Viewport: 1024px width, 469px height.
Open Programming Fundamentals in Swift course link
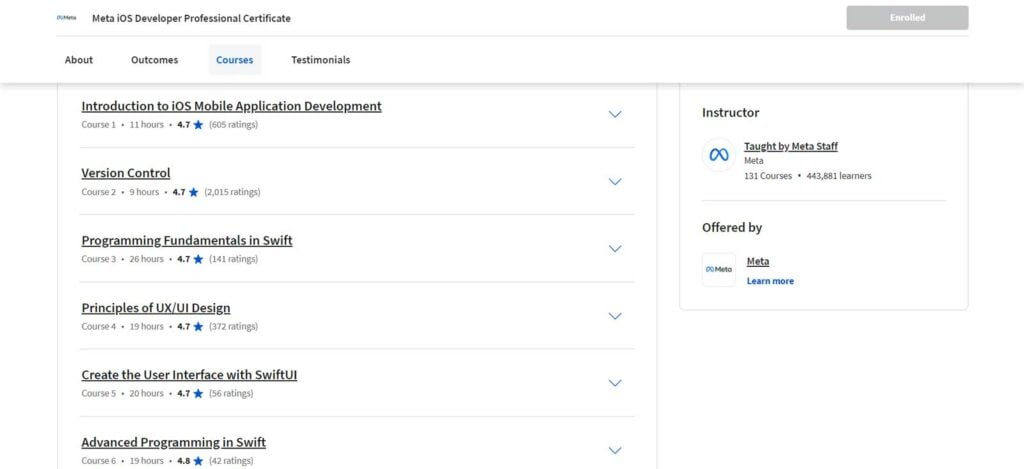coord(187,240)
